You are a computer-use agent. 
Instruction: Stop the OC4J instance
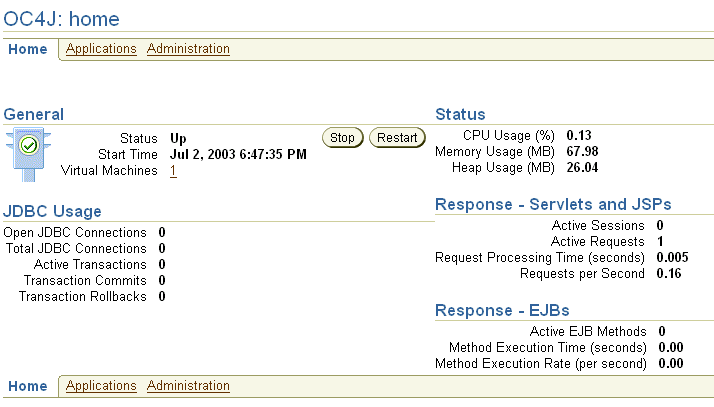(342, 137)
